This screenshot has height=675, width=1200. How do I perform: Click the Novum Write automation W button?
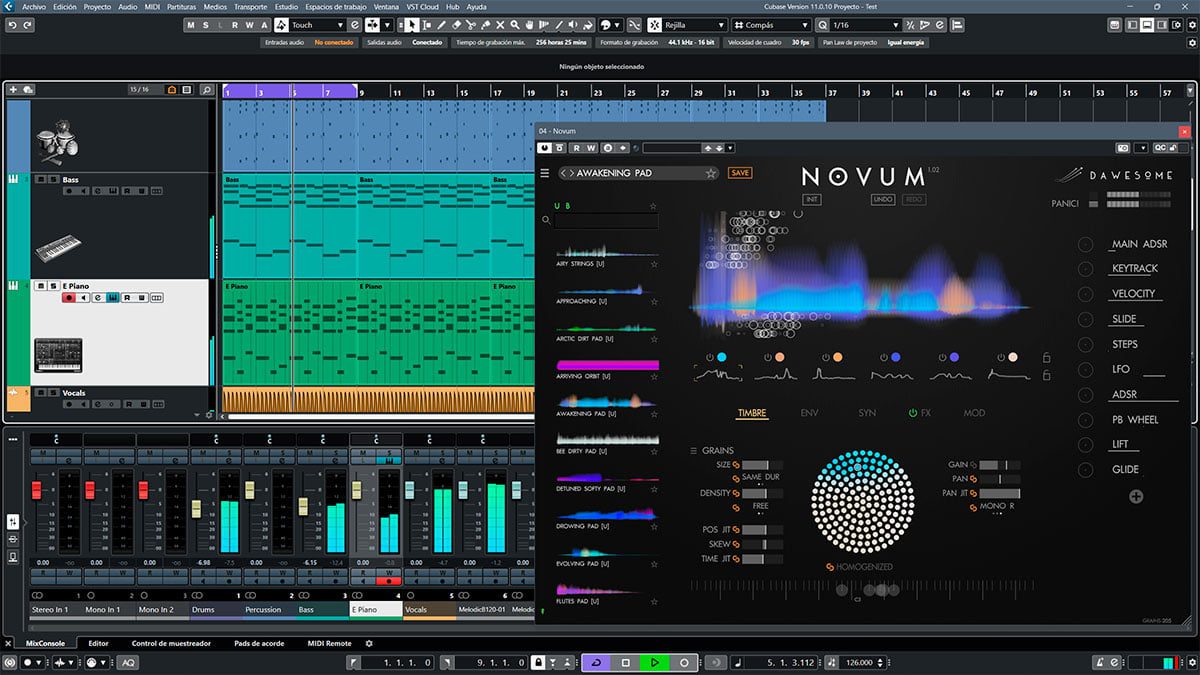(x=591, y=148)
